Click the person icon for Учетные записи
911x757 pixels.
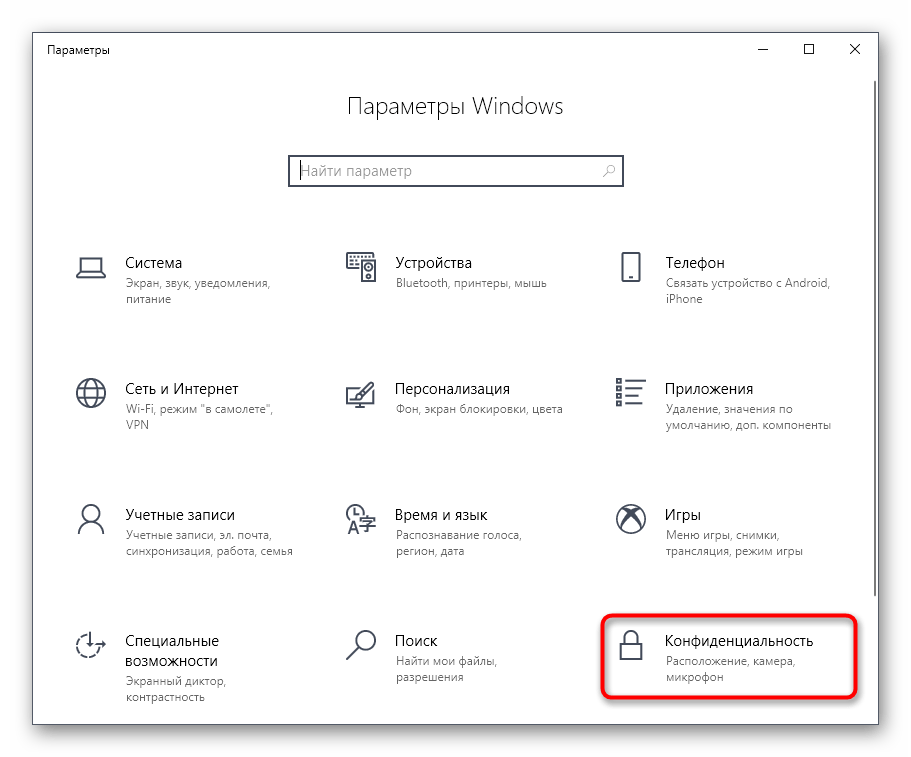[91, 519]
